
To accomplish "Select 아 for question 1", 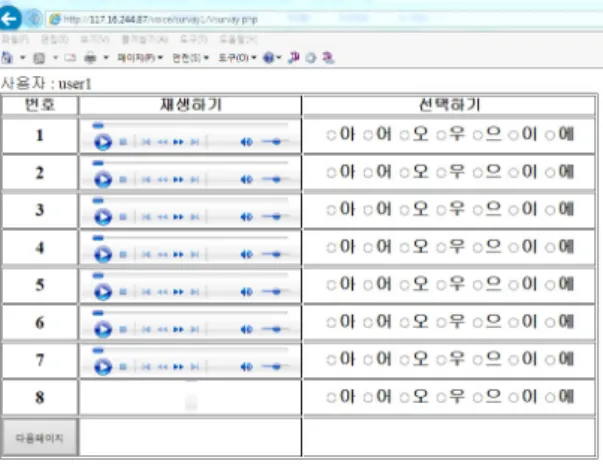I will pyautogui.click(x=331, y=135).
